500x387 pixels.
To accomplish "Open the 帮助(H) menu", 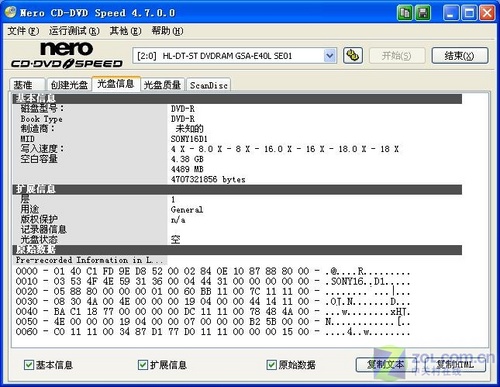I will point(167,31).
